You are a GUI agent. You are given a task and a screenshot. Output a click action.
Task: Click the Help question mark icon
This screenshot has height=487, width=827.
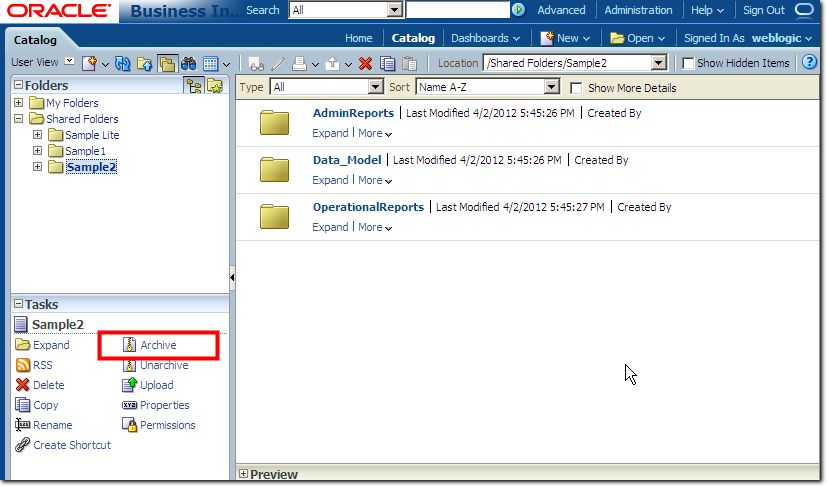pyautogui.click(x=810, y=62)
